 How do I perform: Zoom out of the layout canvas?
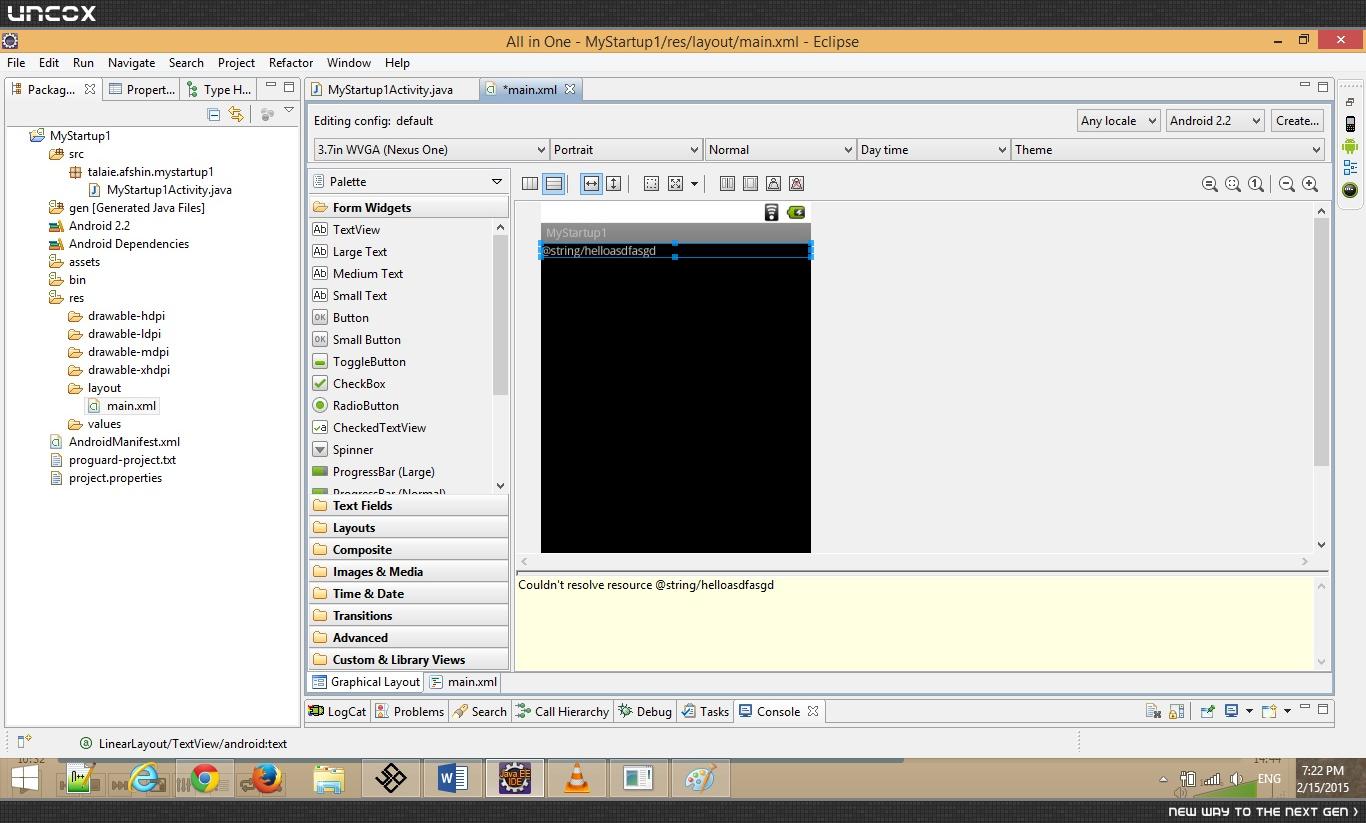click(x=1287, y=184)
